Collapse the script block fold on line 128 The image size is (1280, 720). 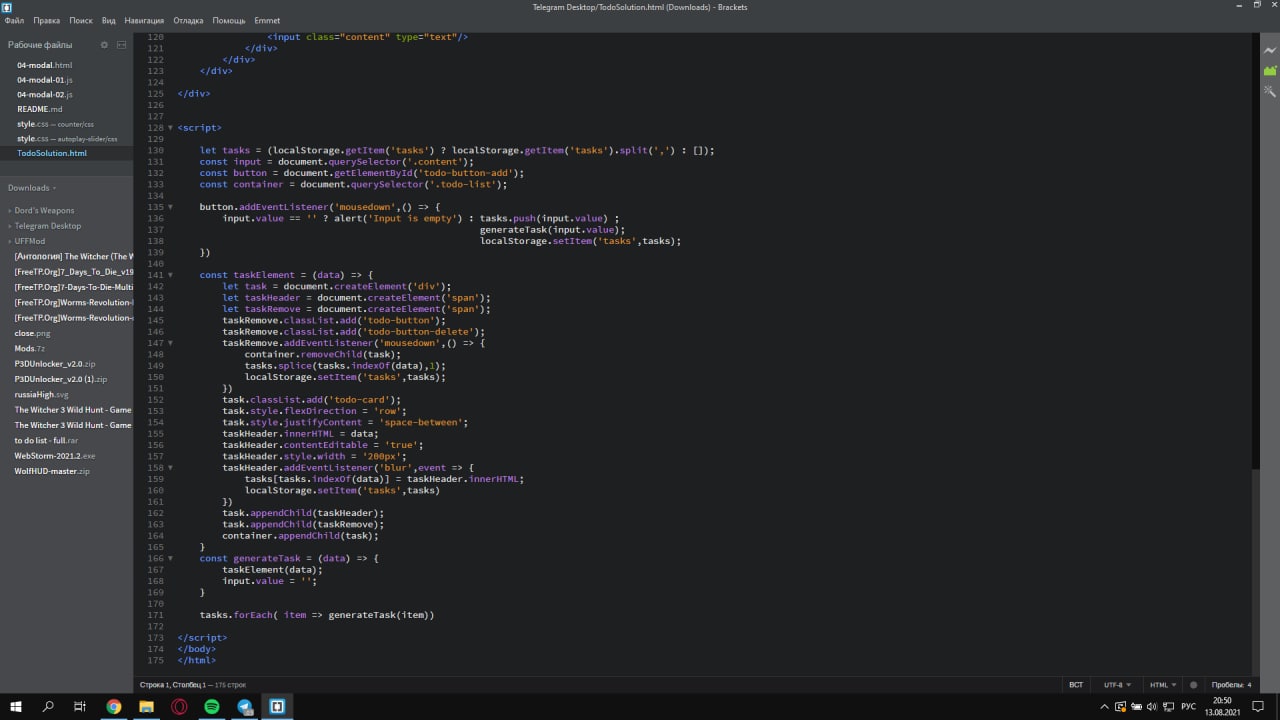[x=171, y=128]
